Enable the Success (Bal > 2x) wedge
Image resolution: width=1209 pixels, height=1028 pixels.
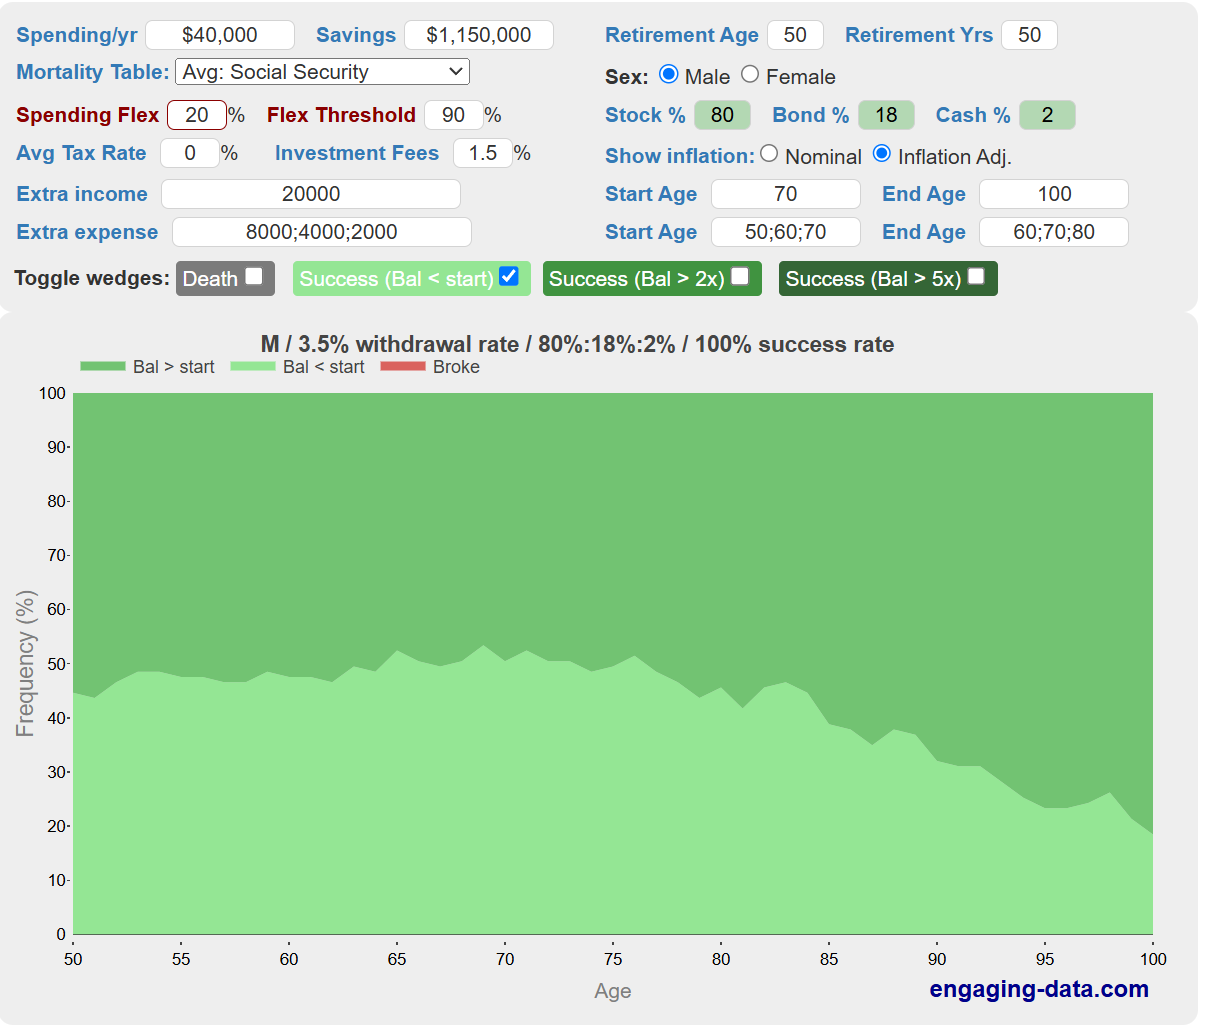click(740, 277)
